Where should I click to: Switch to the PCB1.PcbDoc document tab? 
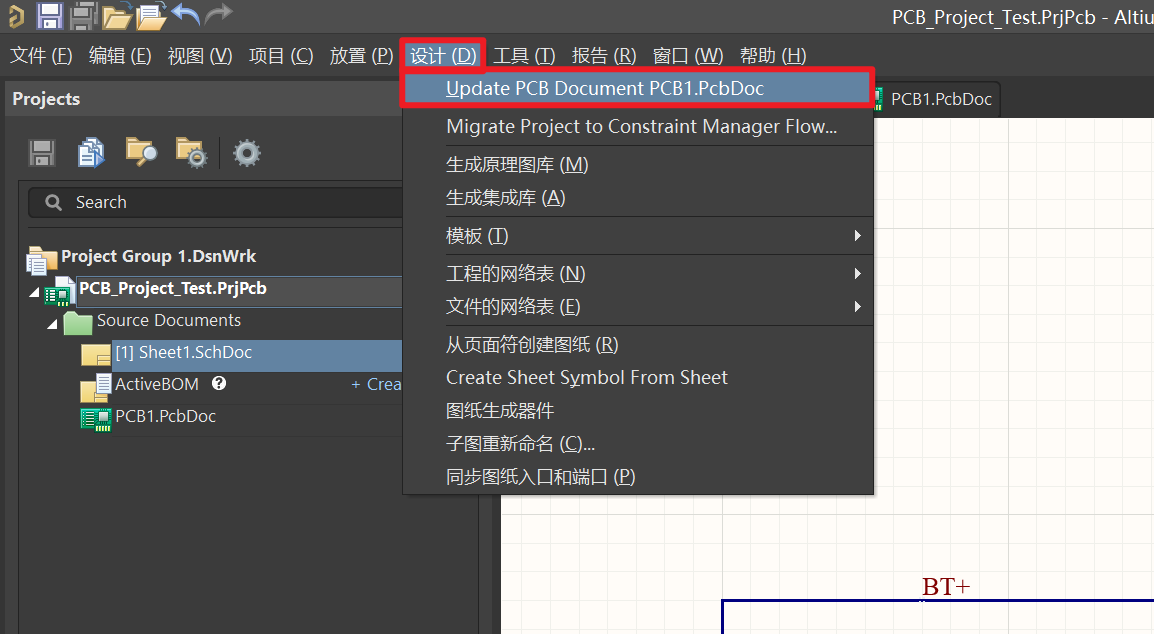coord(935,99)
